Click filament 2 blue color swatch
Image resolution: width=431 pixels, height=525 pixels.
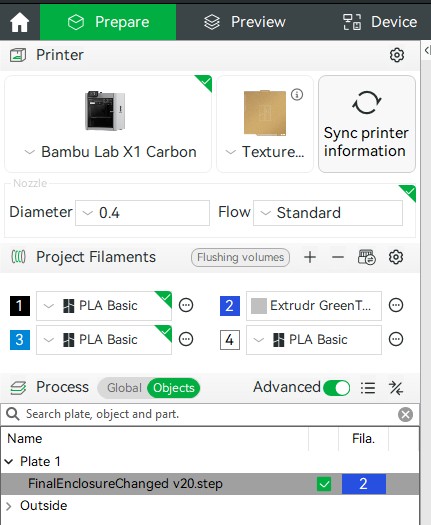[230, 306]
